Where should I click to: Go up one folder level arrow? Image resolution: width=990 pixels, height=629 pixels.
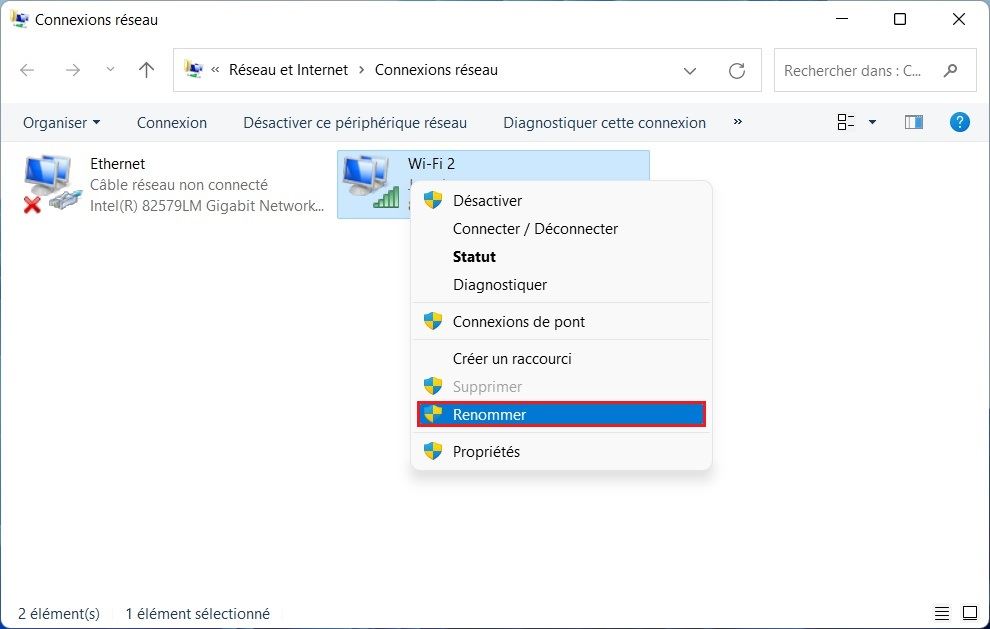pos(147,70)
